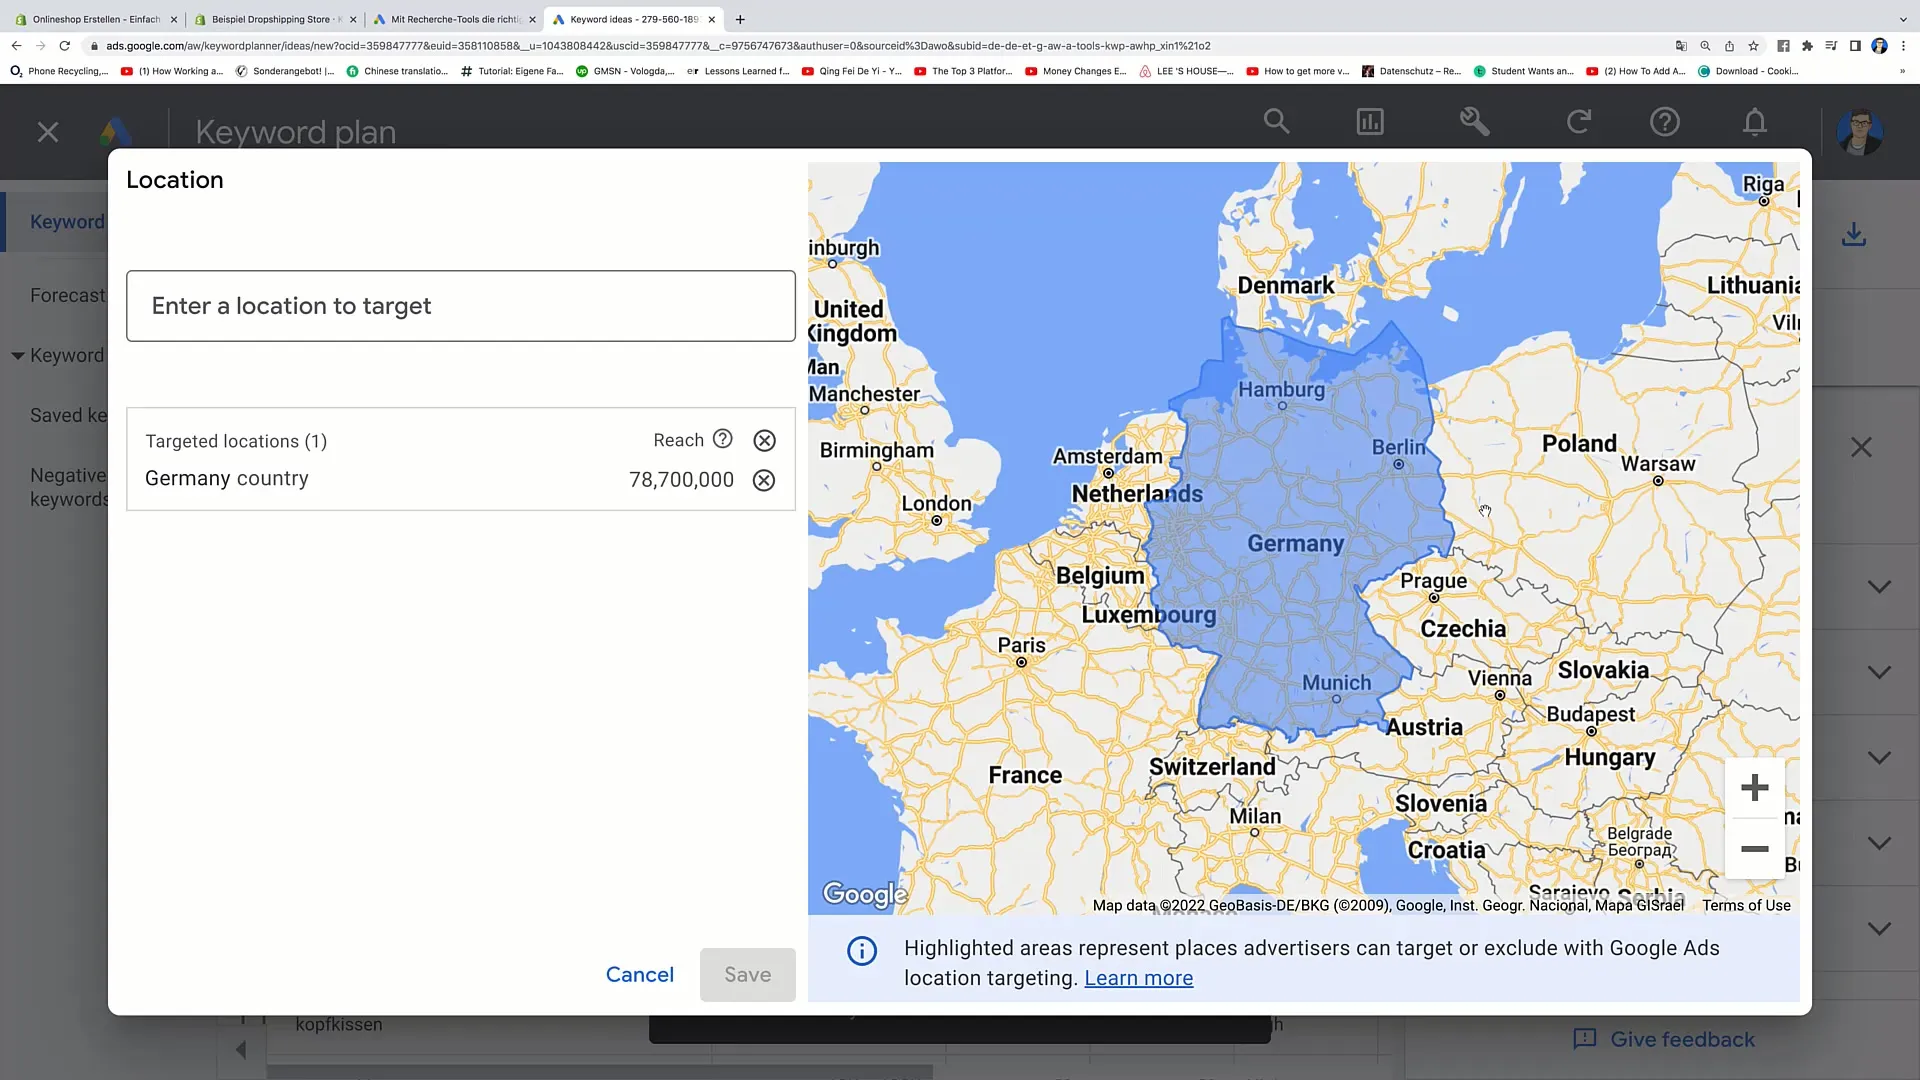
Task: Select Saved keywords in the sidebar
Action: click(x=68, y=416)
